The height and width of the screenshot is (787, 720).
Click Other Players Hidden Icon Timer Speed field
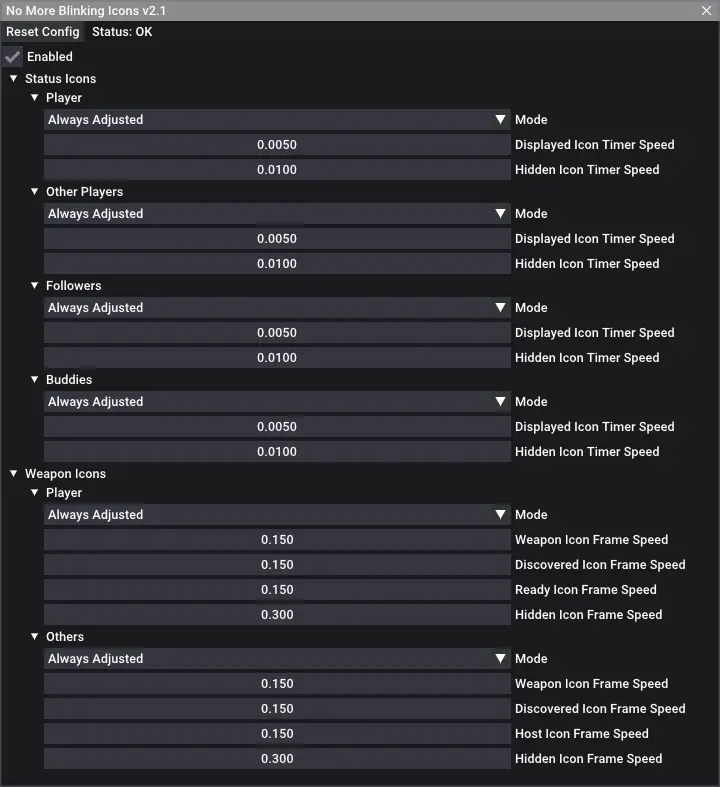tap(277, 264)
